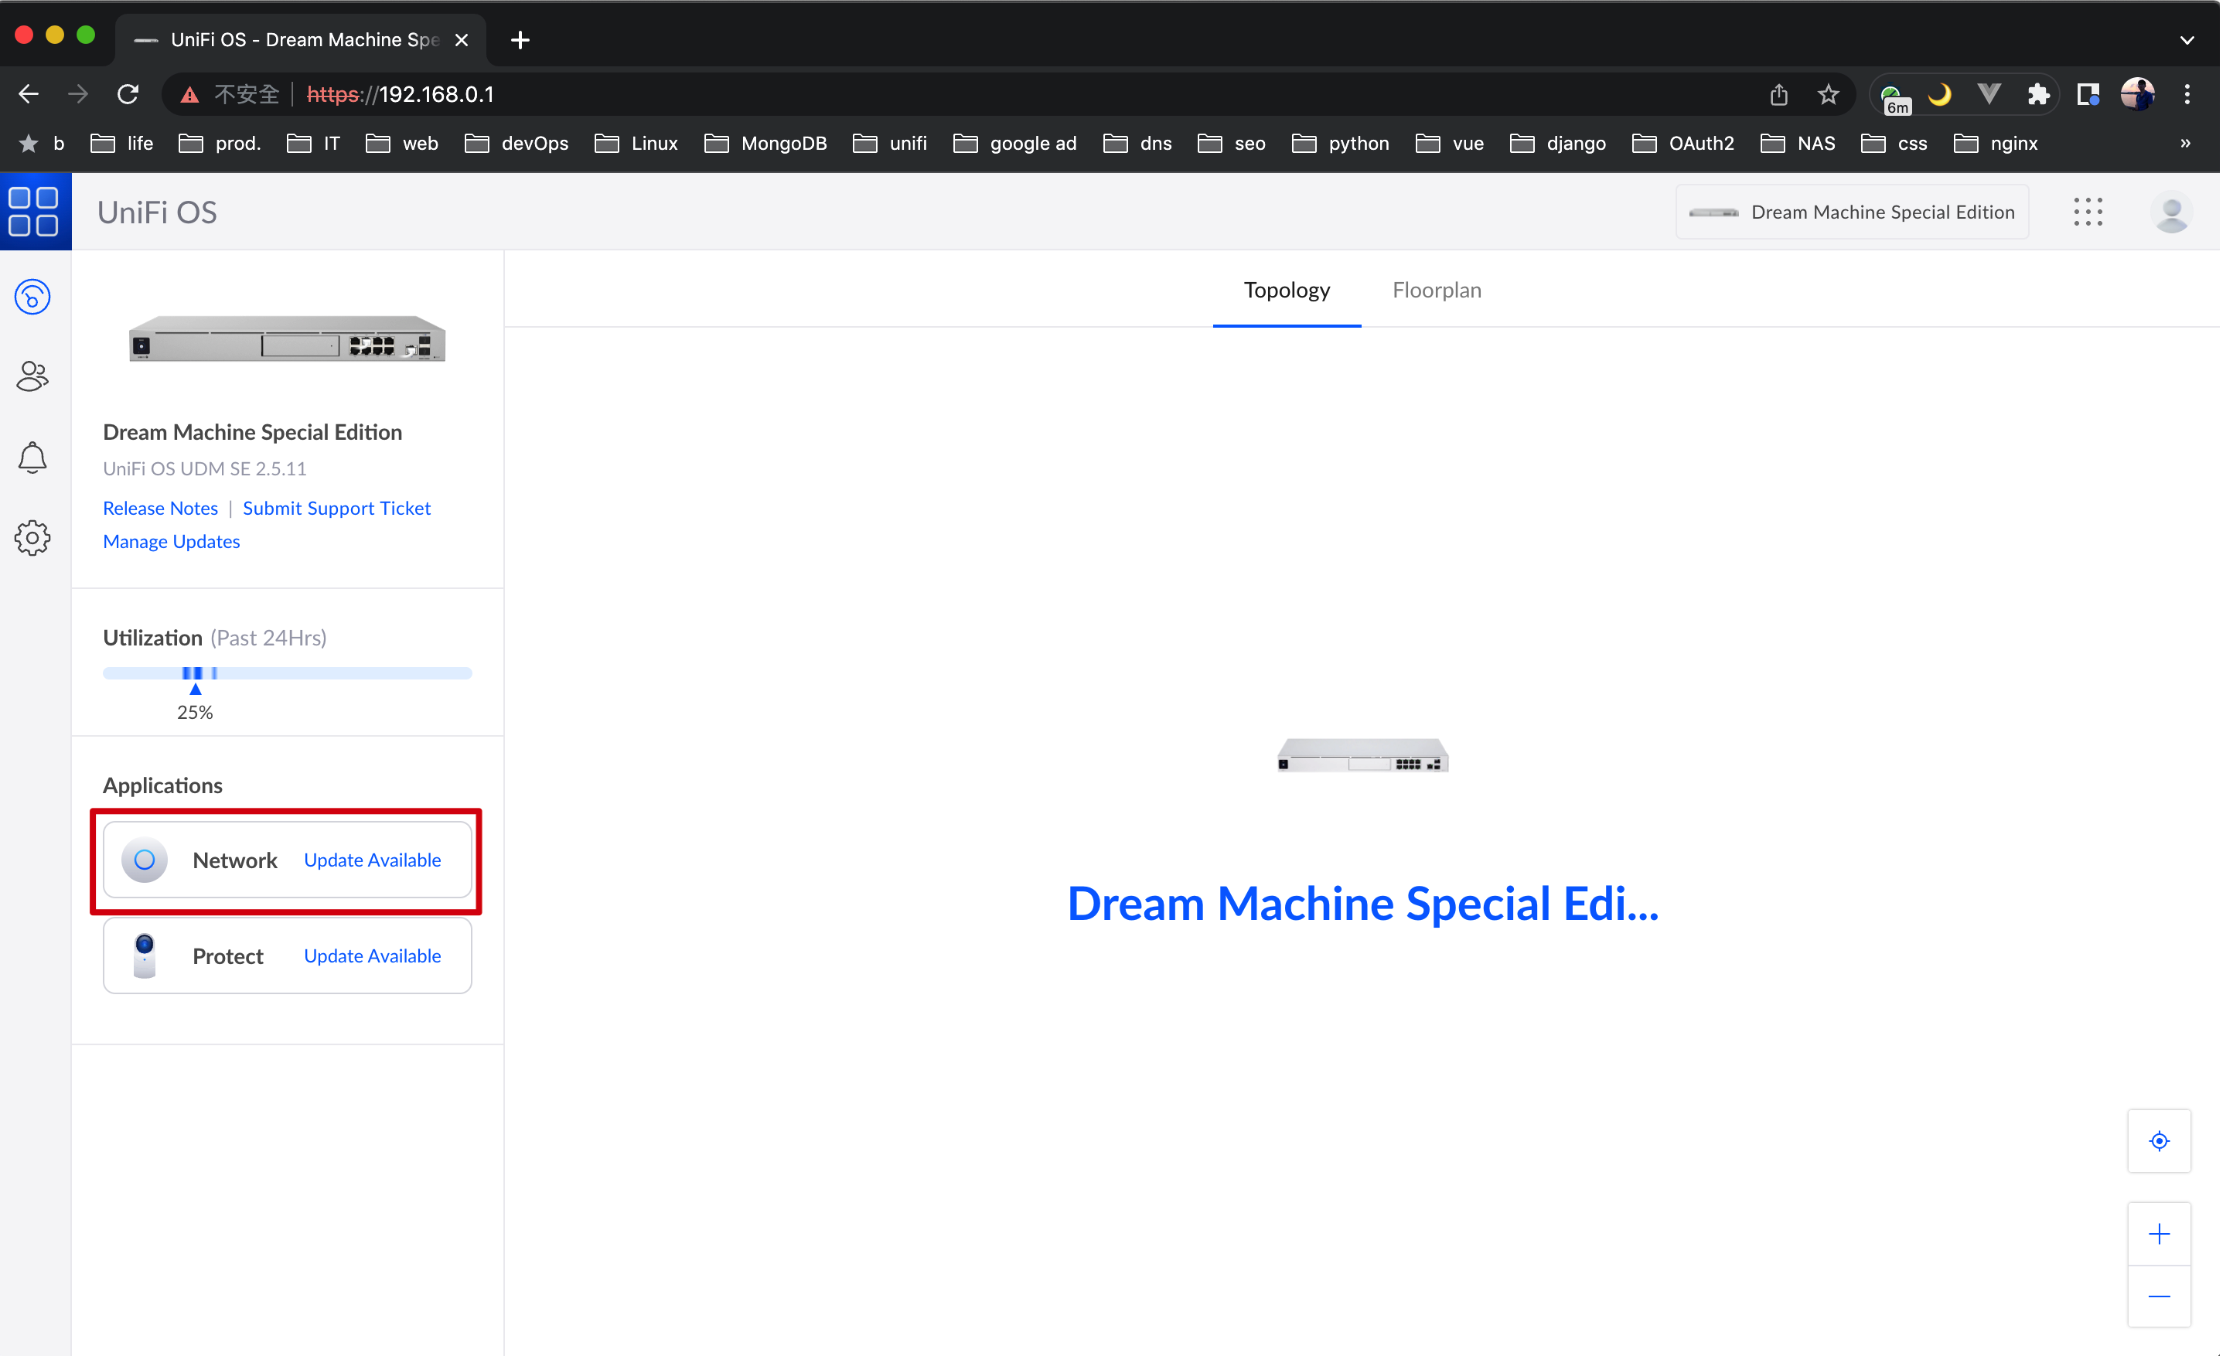Open the Release Notes link
The height and width of the screenshot is (1356, 2220).
click(x=160, y=508)
